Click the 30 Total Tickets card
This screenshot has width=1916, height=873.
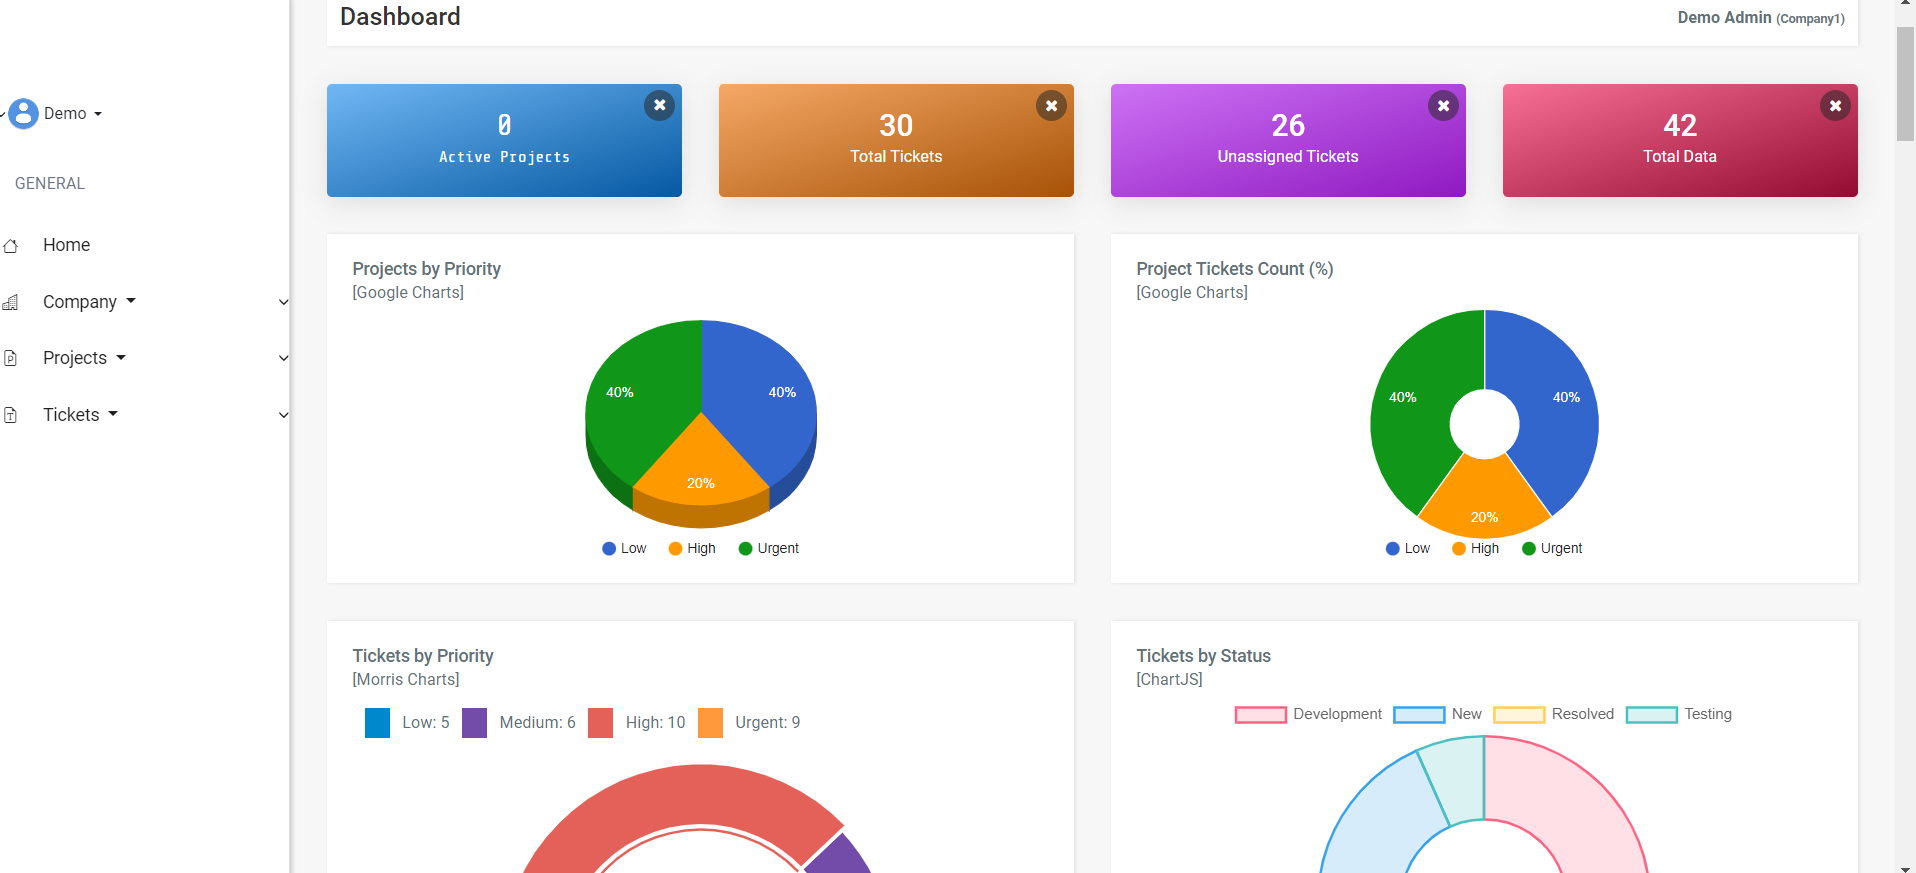coord(896,140)
